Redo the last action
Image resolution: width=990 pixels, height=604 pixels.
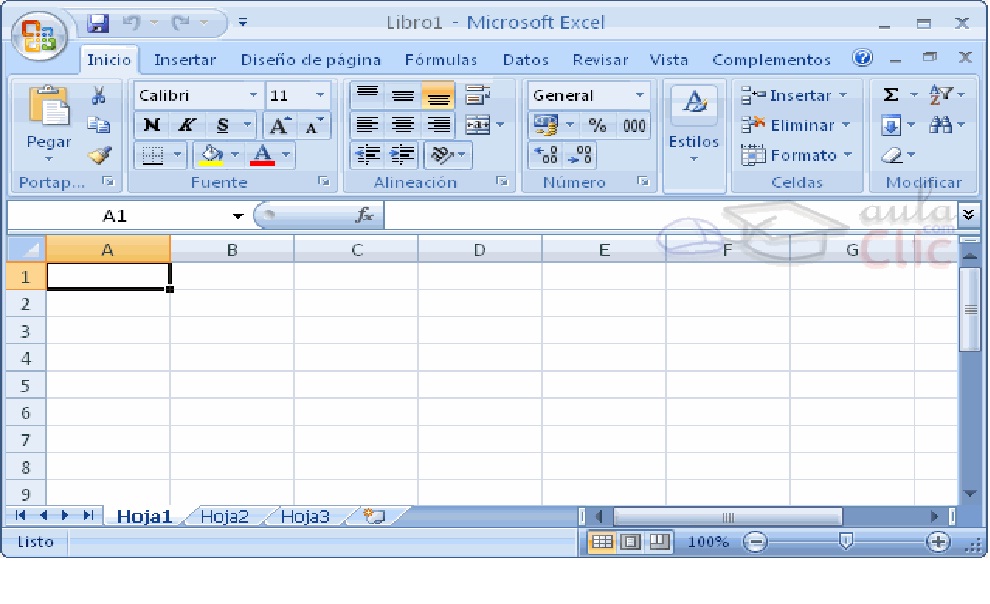181,23
